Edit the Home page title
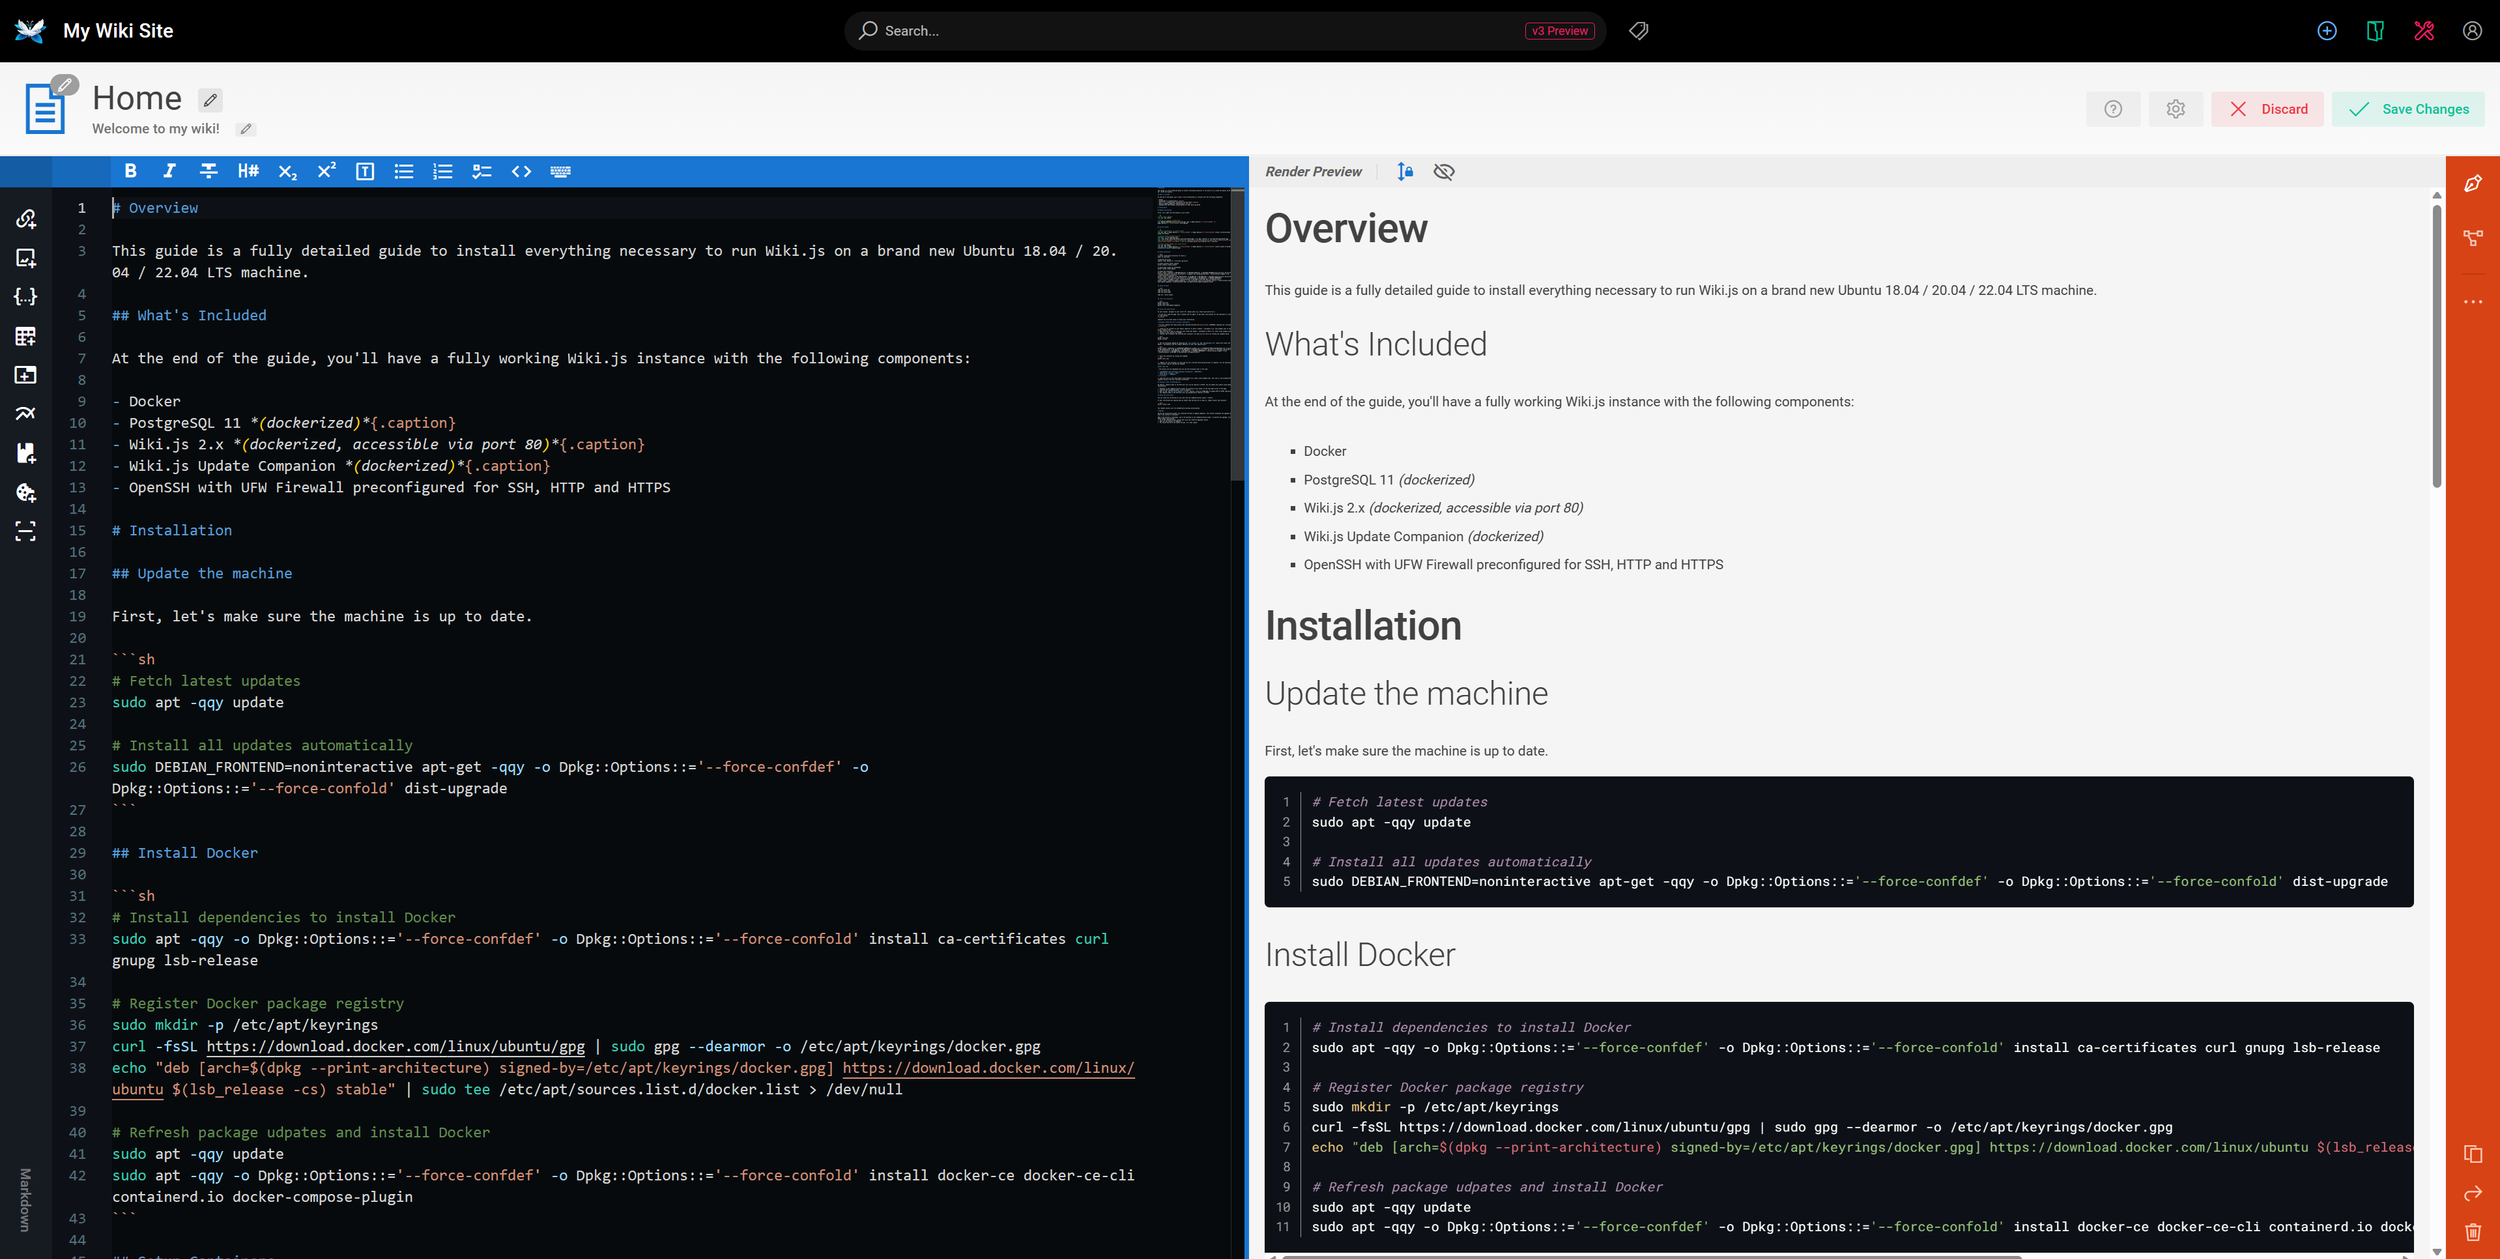 (x=210, y=99)
